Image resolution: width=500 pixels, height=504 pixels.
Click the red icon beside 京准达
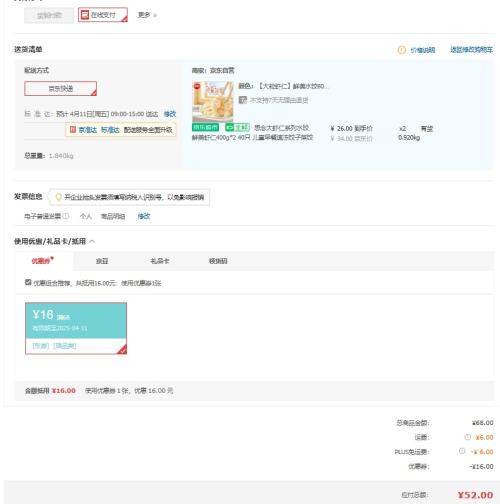point(73,129)
